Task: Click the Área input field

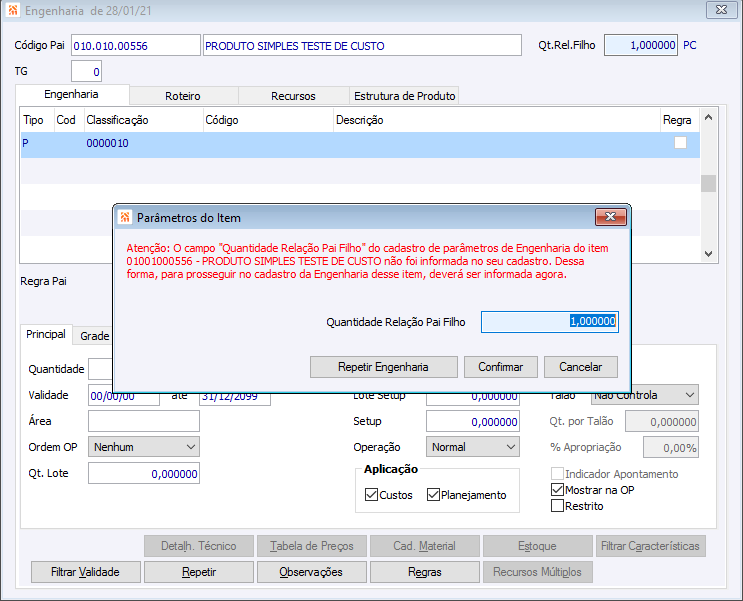Action: [144, 421]
